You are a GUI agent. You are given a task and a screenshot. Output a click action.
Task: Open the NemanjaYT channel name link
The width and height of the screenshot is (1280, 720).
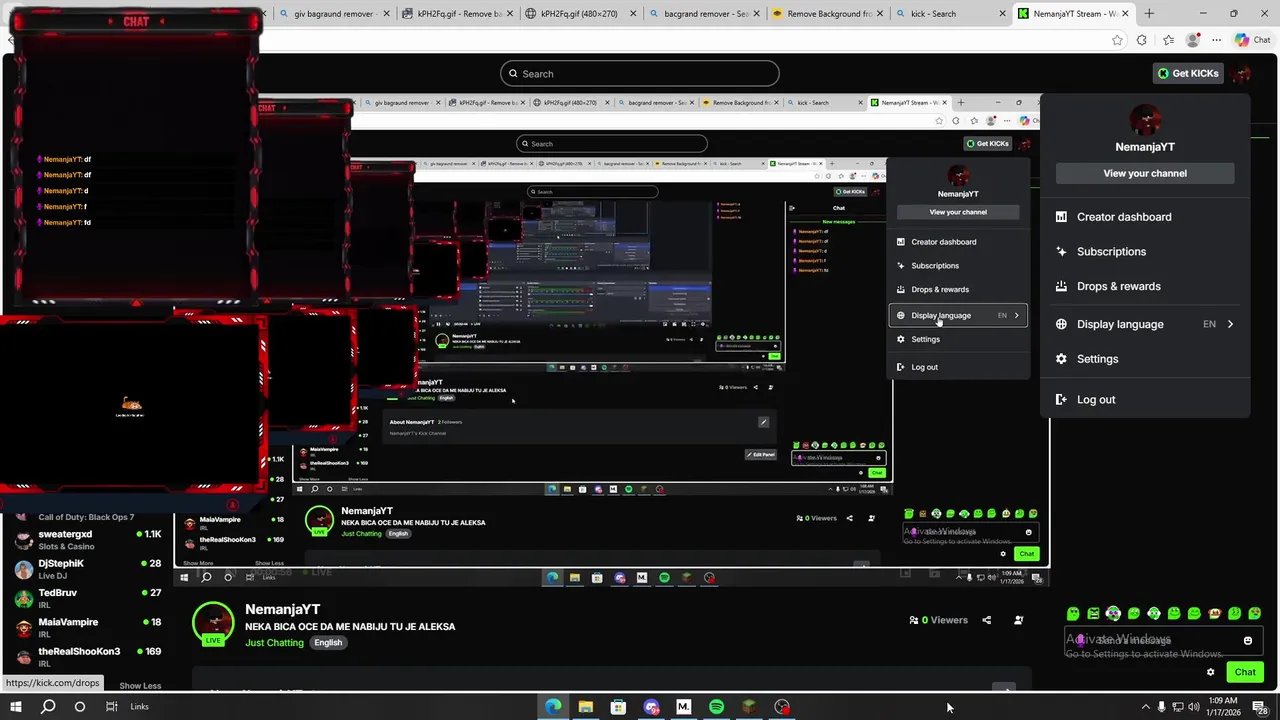click(x=283, y=609)
